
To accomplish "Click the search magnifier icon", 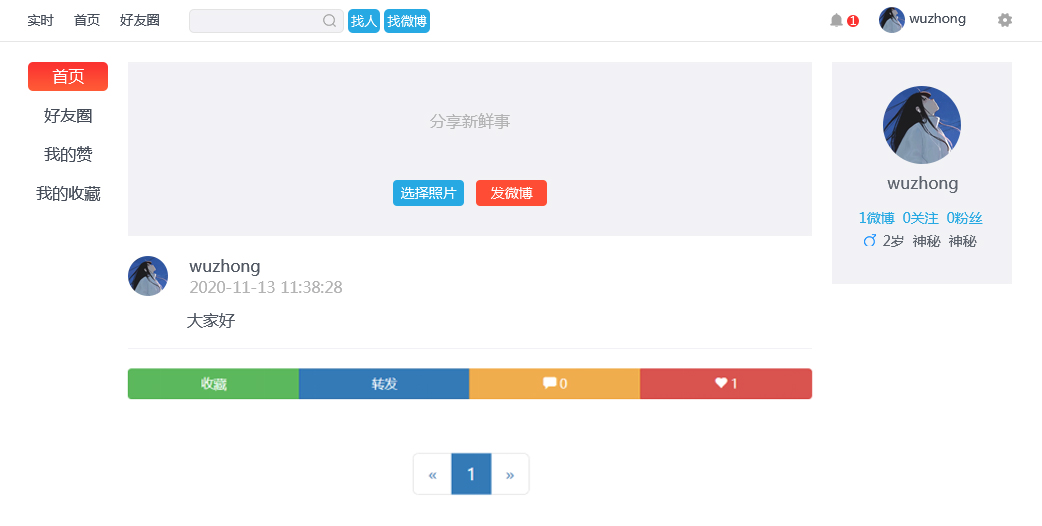I will coord(329,21).
